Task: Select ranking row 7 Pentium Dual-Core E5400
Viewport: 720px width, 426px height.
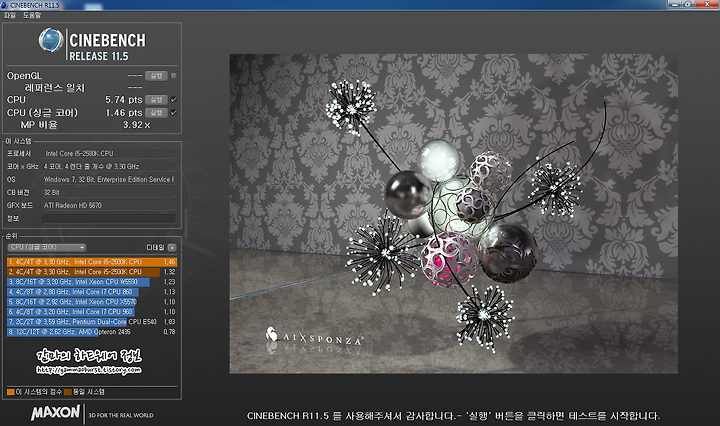Action: tap(92, 322)
